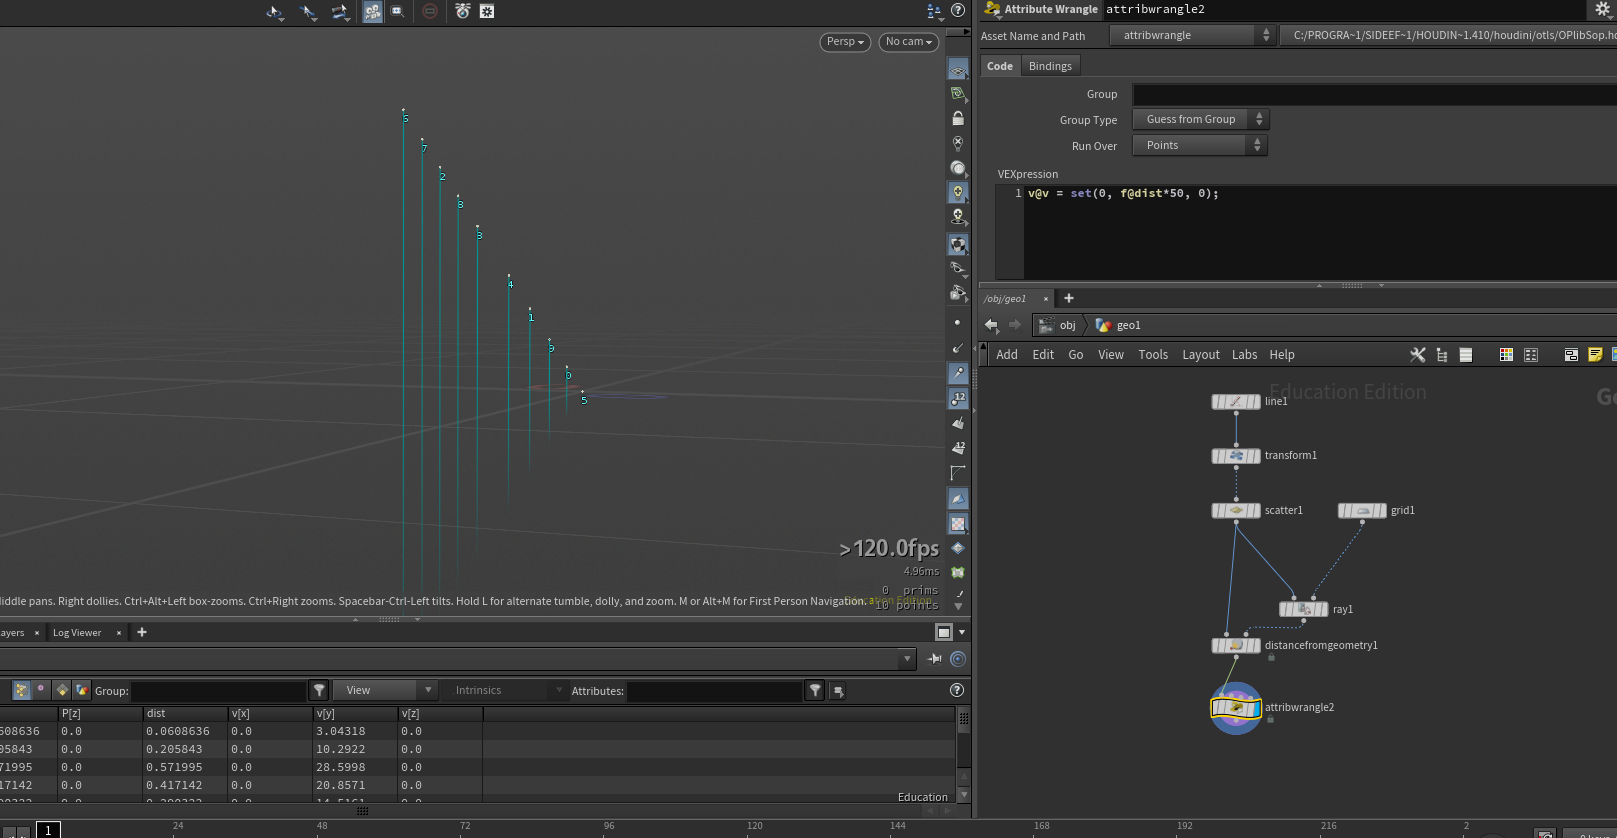Toggle point numbers display in viewport

[x=958, y=398]
